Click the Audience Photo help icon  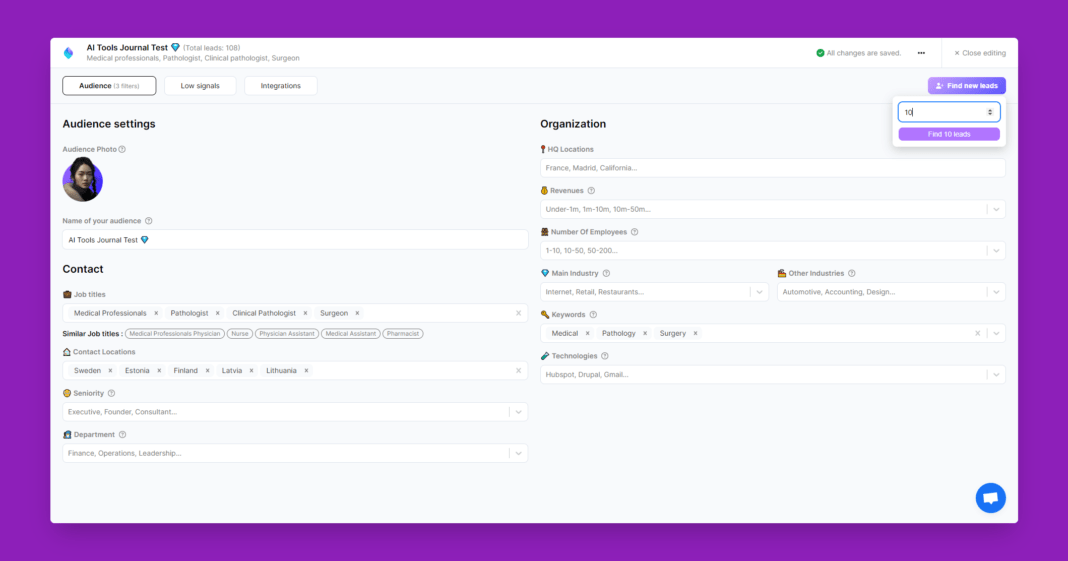tap(122, 149)
